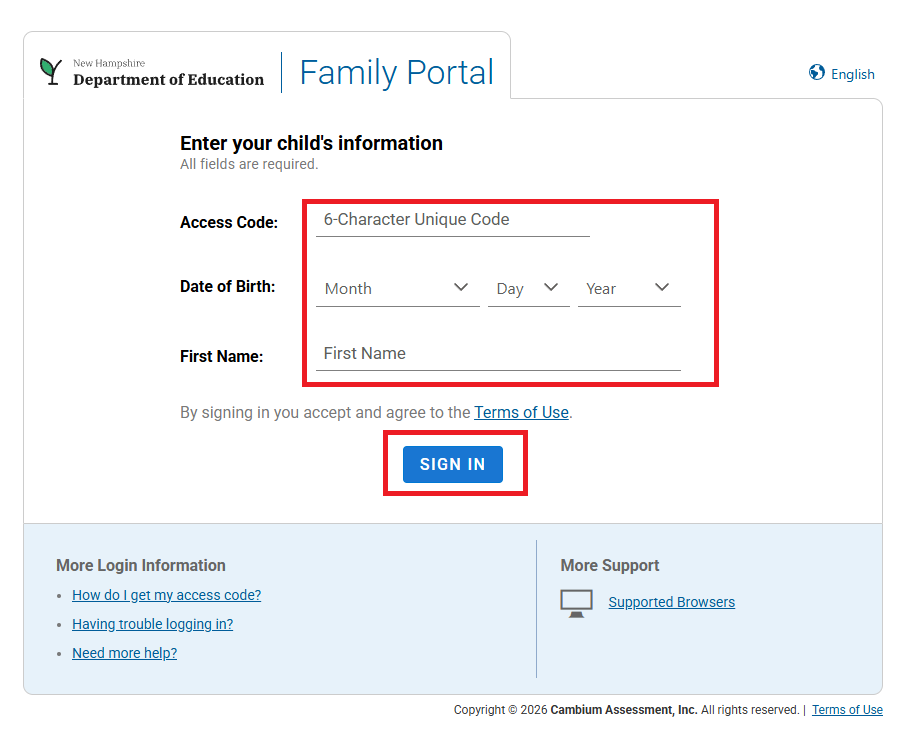Click the monitor icon under More Support
This screenshot has height=756, width=924.
point(576,603)
